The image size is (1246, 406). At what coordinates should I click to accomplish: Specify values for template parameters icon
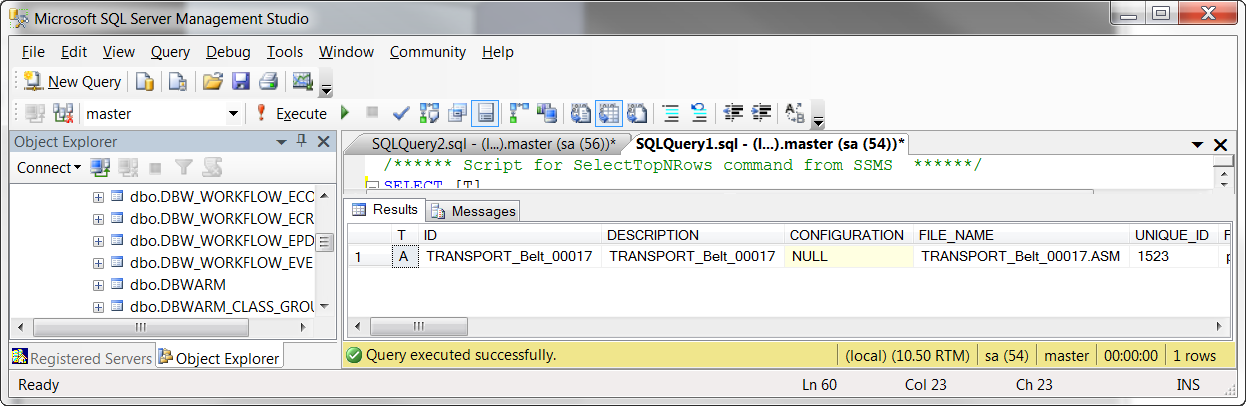[795, 113]
